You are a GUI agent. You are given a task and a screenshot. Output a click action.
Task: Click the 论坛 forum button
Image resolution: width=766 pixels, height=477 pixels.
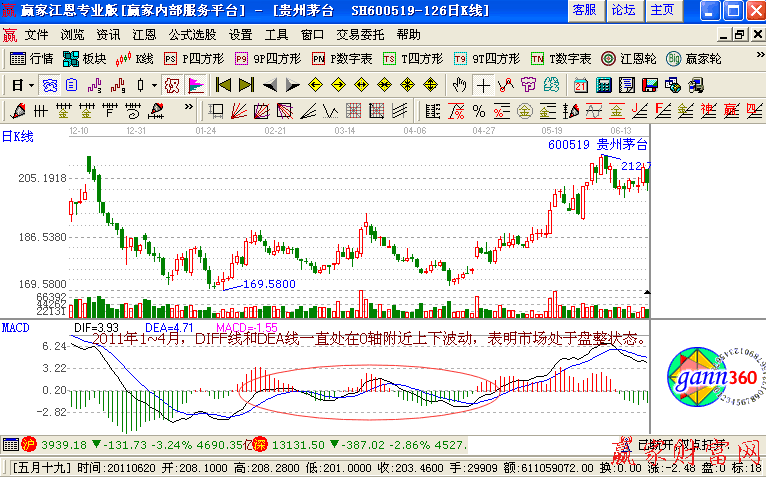[x=623, y=10]
